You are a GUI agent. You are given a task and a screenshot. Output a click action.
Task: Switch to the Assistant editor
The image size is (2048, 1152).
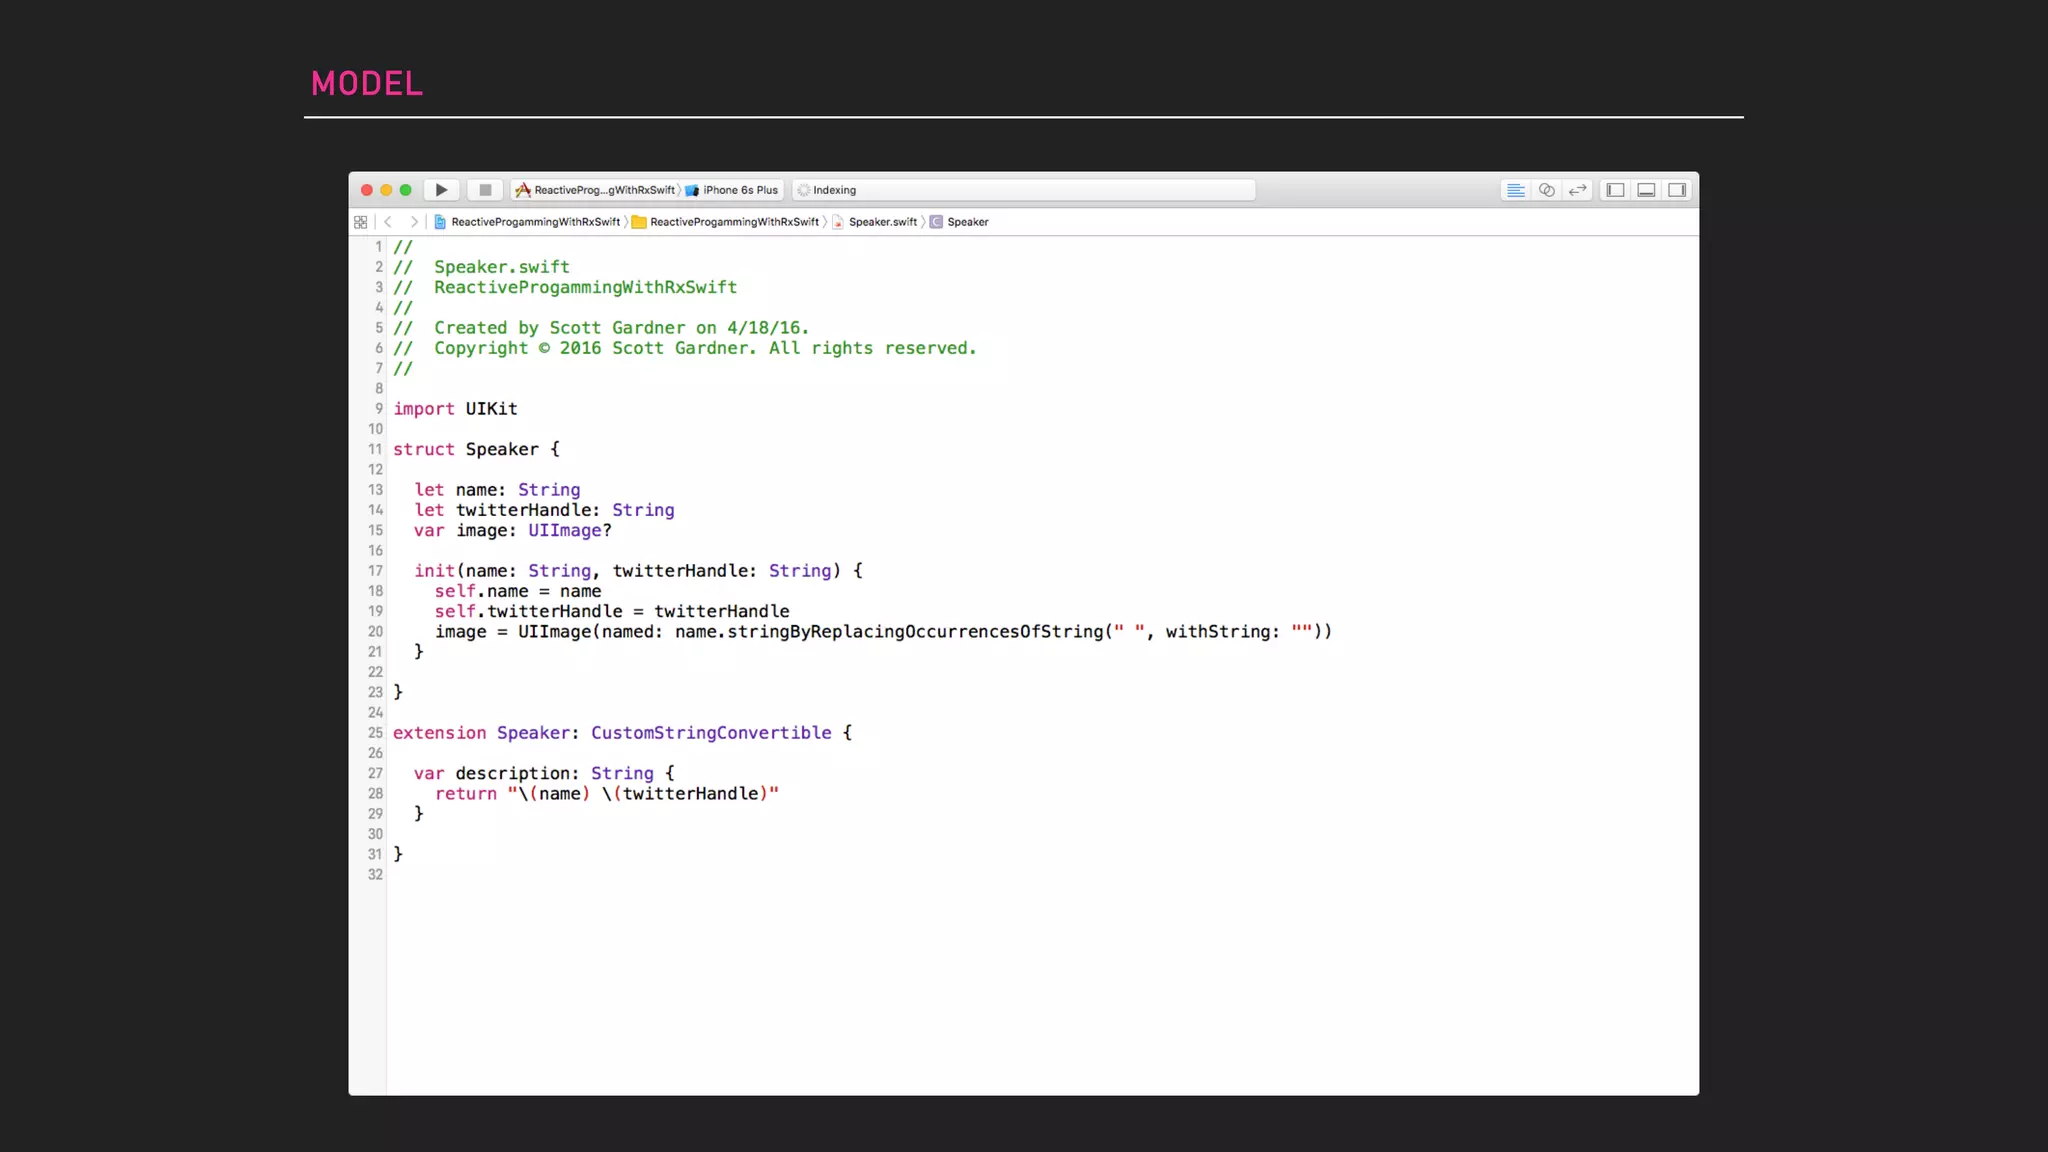point(1547,190)
